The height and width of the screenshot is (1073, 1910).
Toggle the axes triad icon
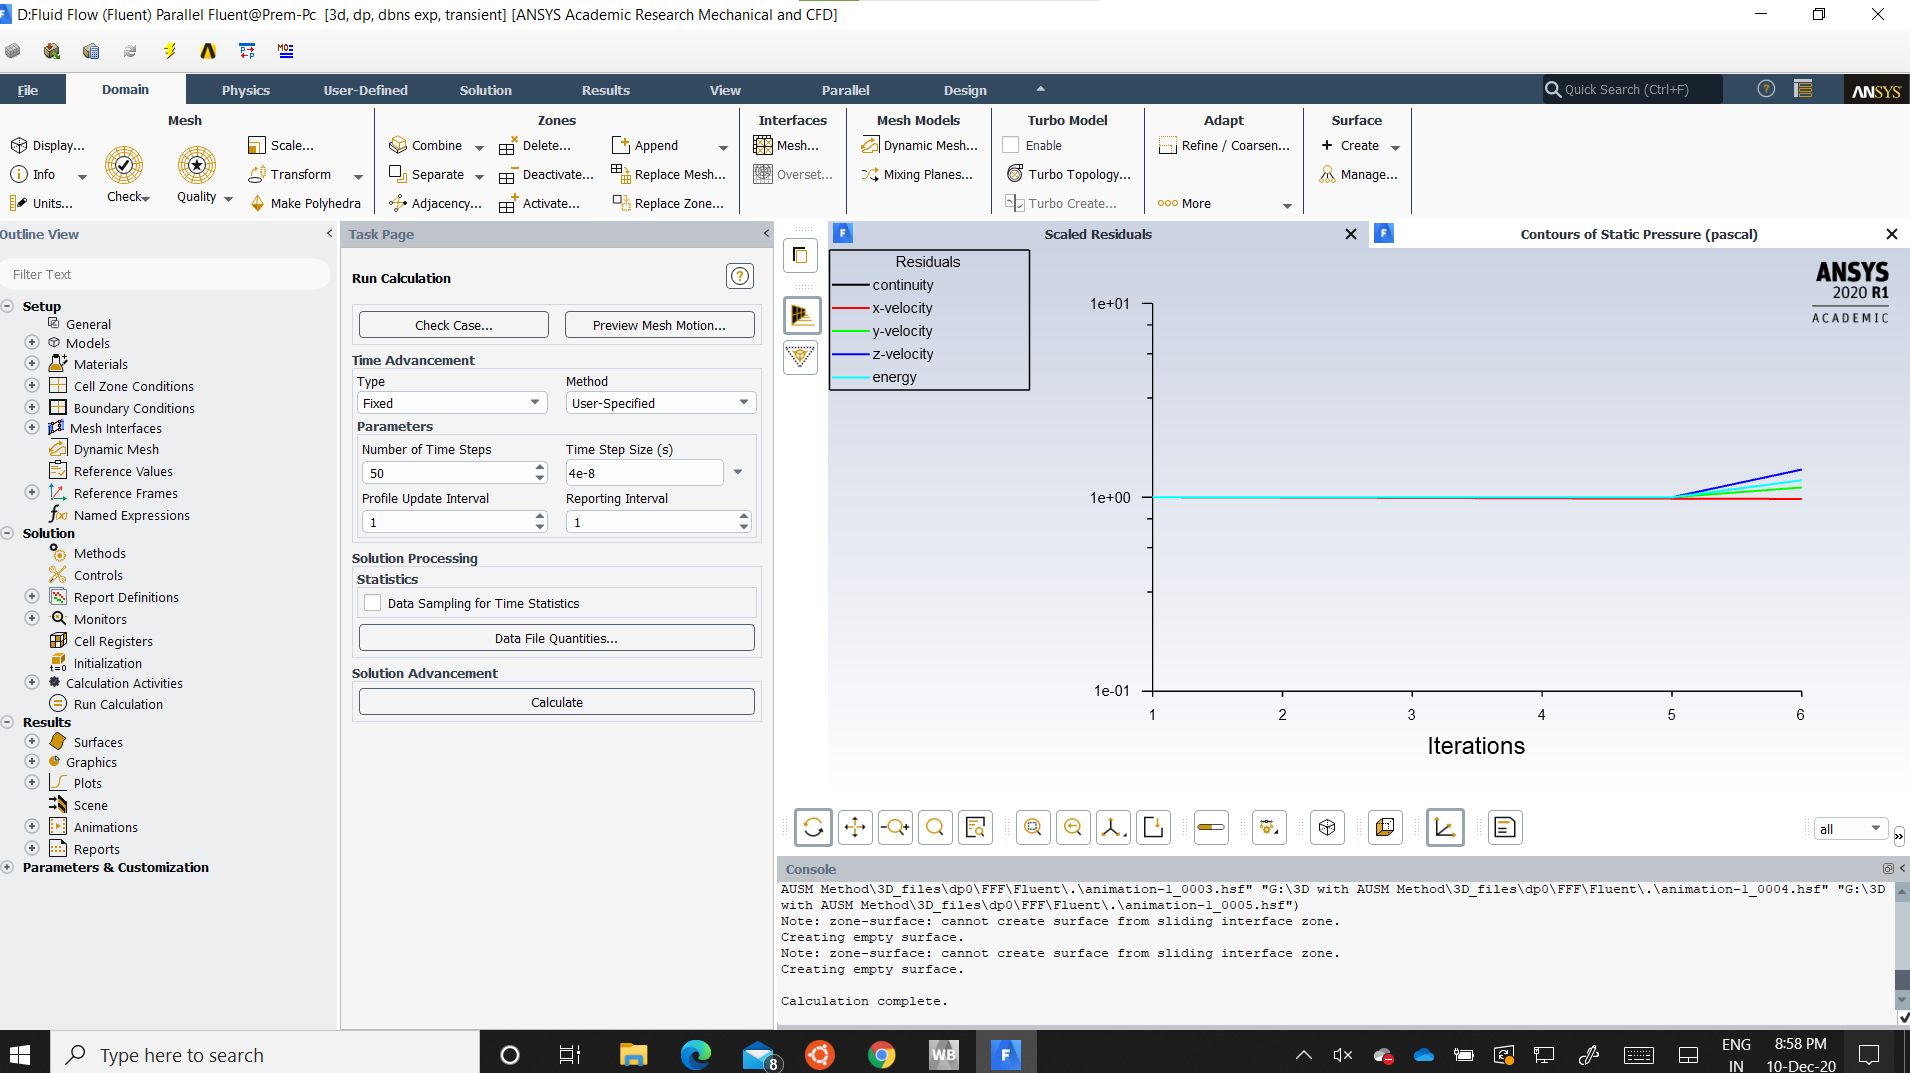point(1445,827)
